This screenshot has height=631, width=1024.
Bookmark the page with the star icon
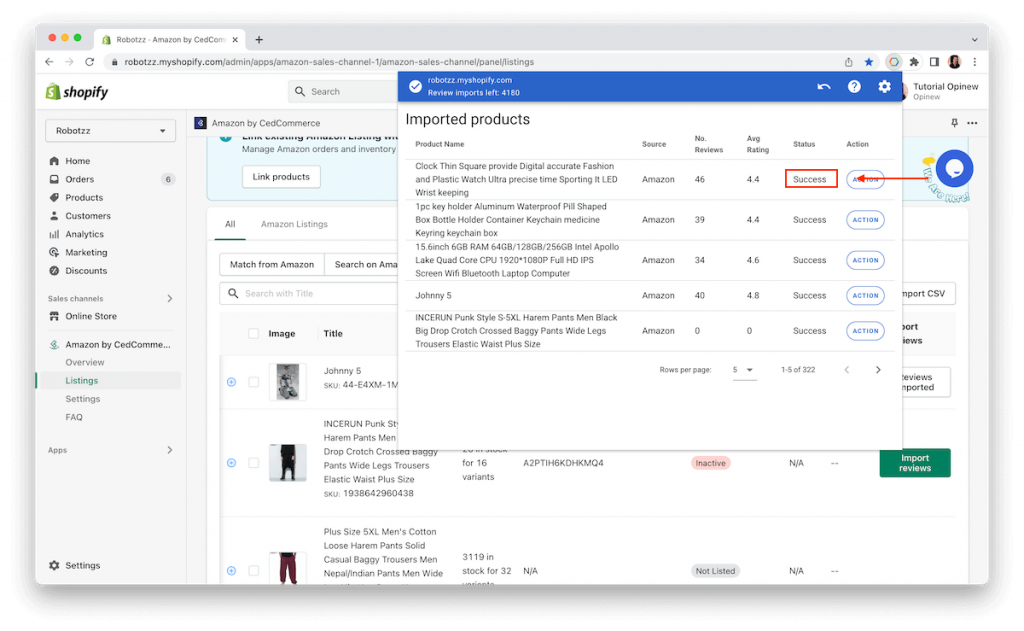pyautogui.click(x=869, y=62)
